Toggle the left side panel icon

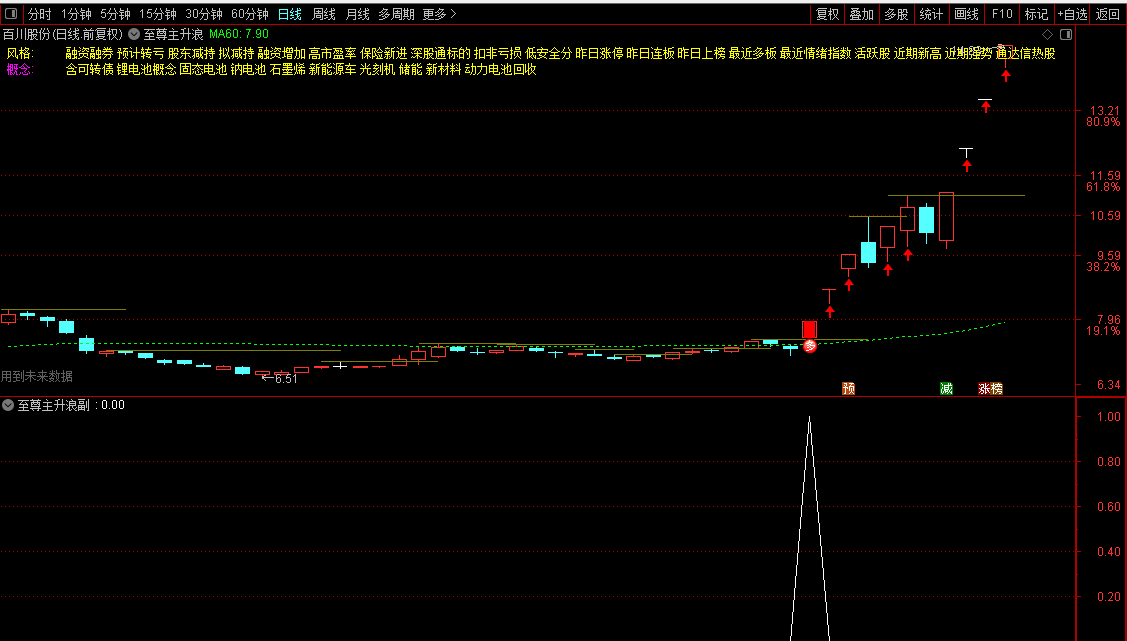[11, 14]
